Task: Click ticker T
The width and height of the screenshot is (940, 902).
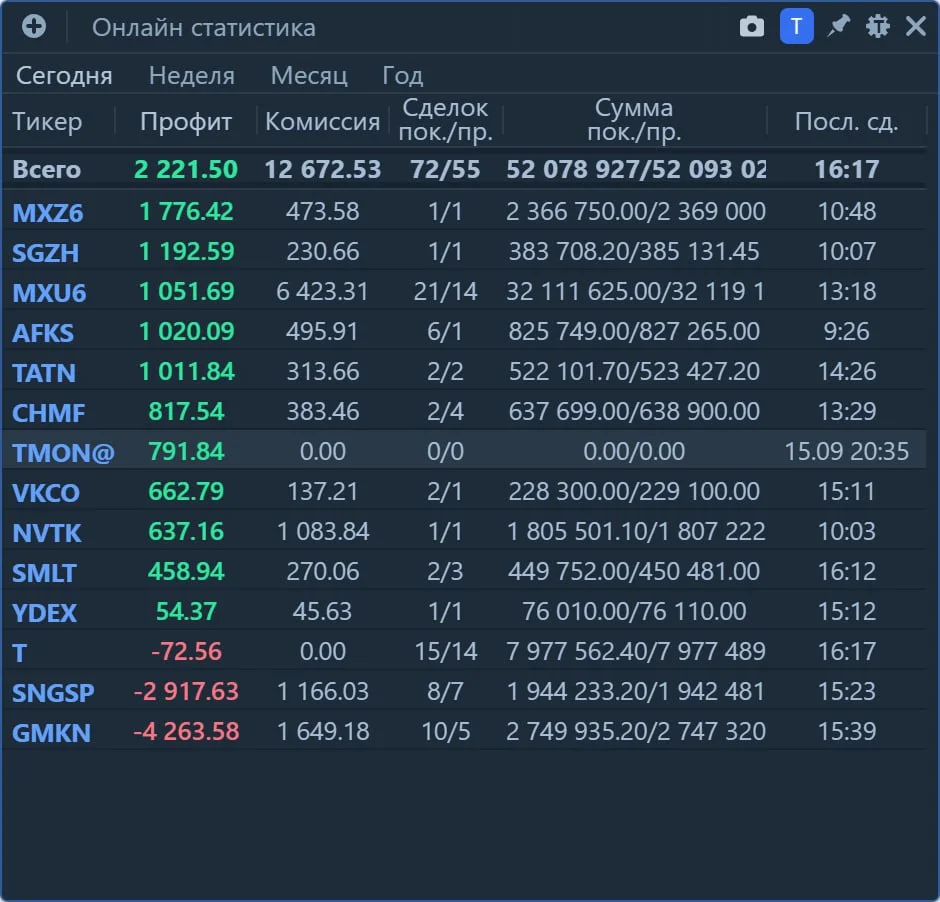Action: point(19,653)
